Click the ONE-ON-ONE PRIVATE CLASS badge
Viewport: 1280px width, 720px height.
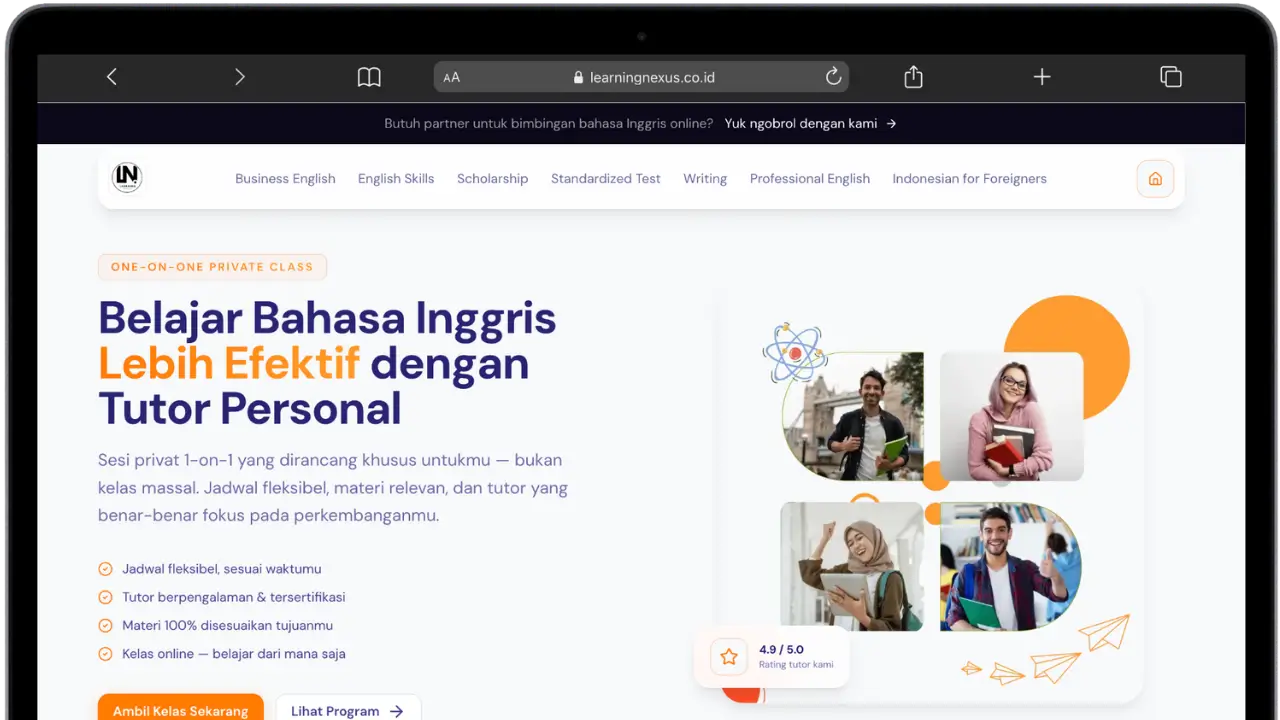212,267
